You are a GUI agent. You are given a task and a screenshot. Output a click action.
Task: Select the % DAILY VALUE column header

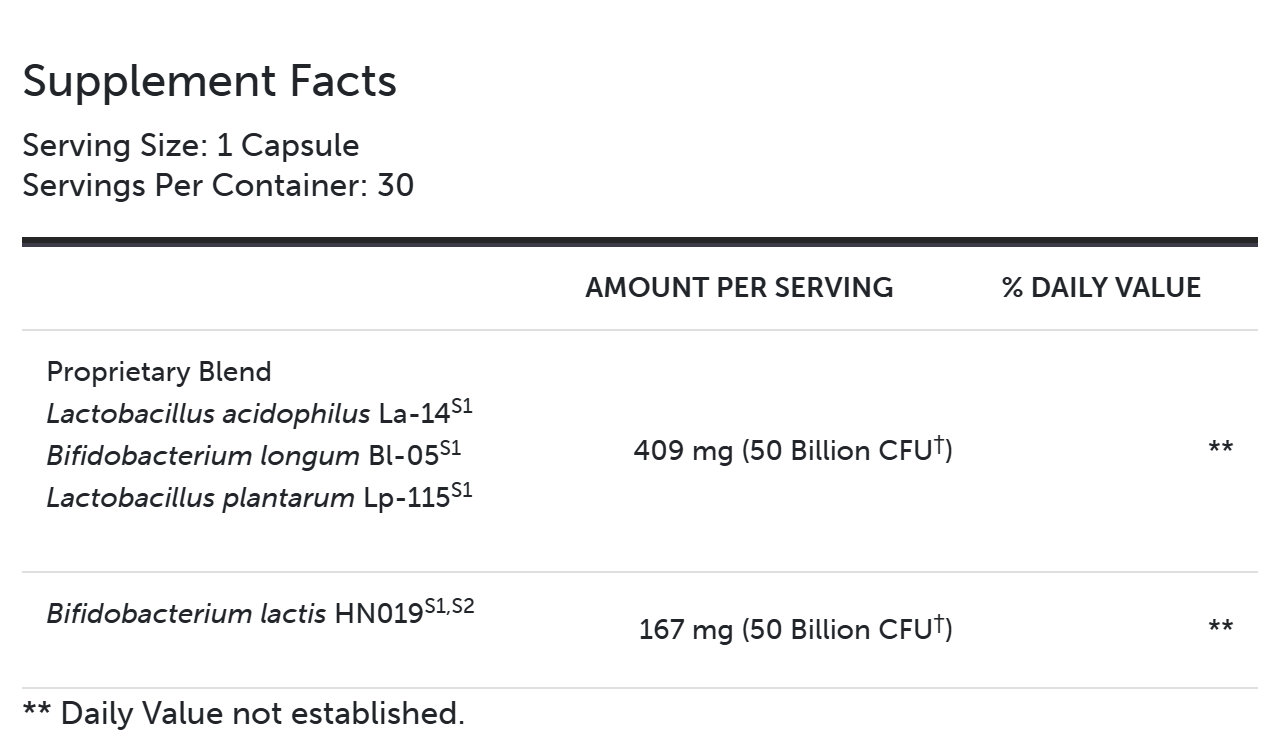(1100, 288)
